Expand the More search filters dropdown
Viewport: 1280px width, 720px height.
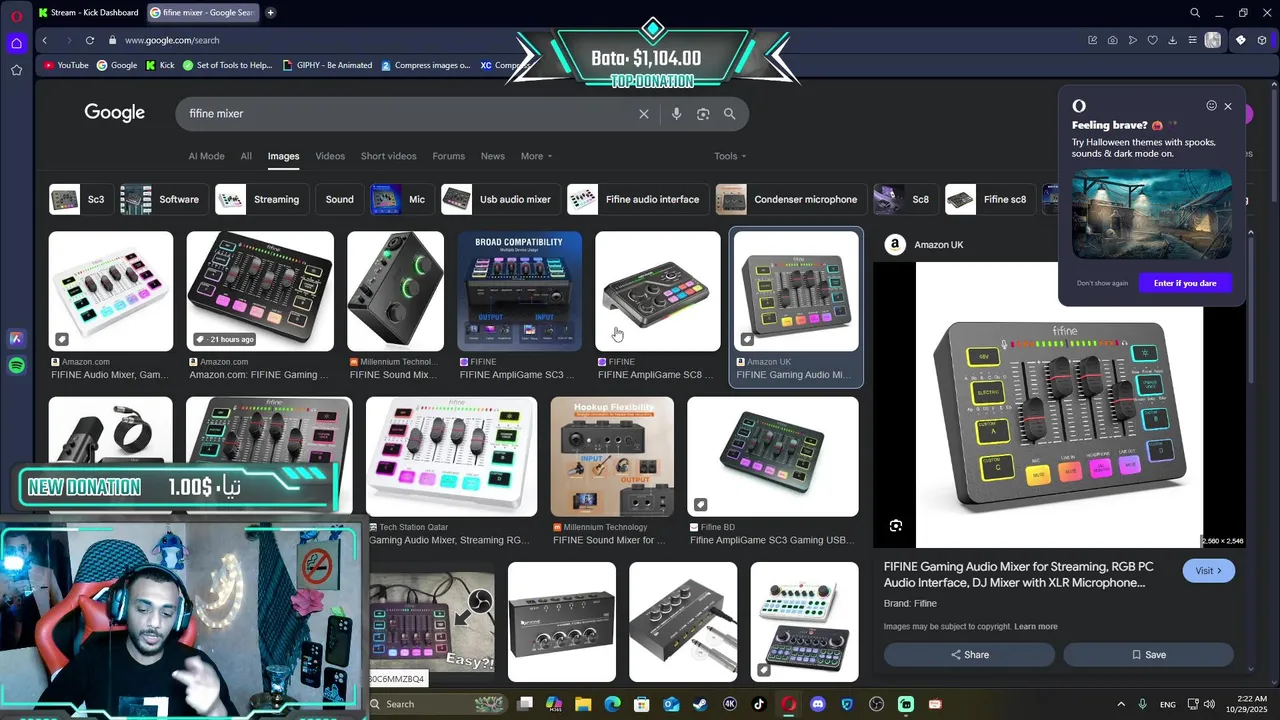tap(536, 156)
